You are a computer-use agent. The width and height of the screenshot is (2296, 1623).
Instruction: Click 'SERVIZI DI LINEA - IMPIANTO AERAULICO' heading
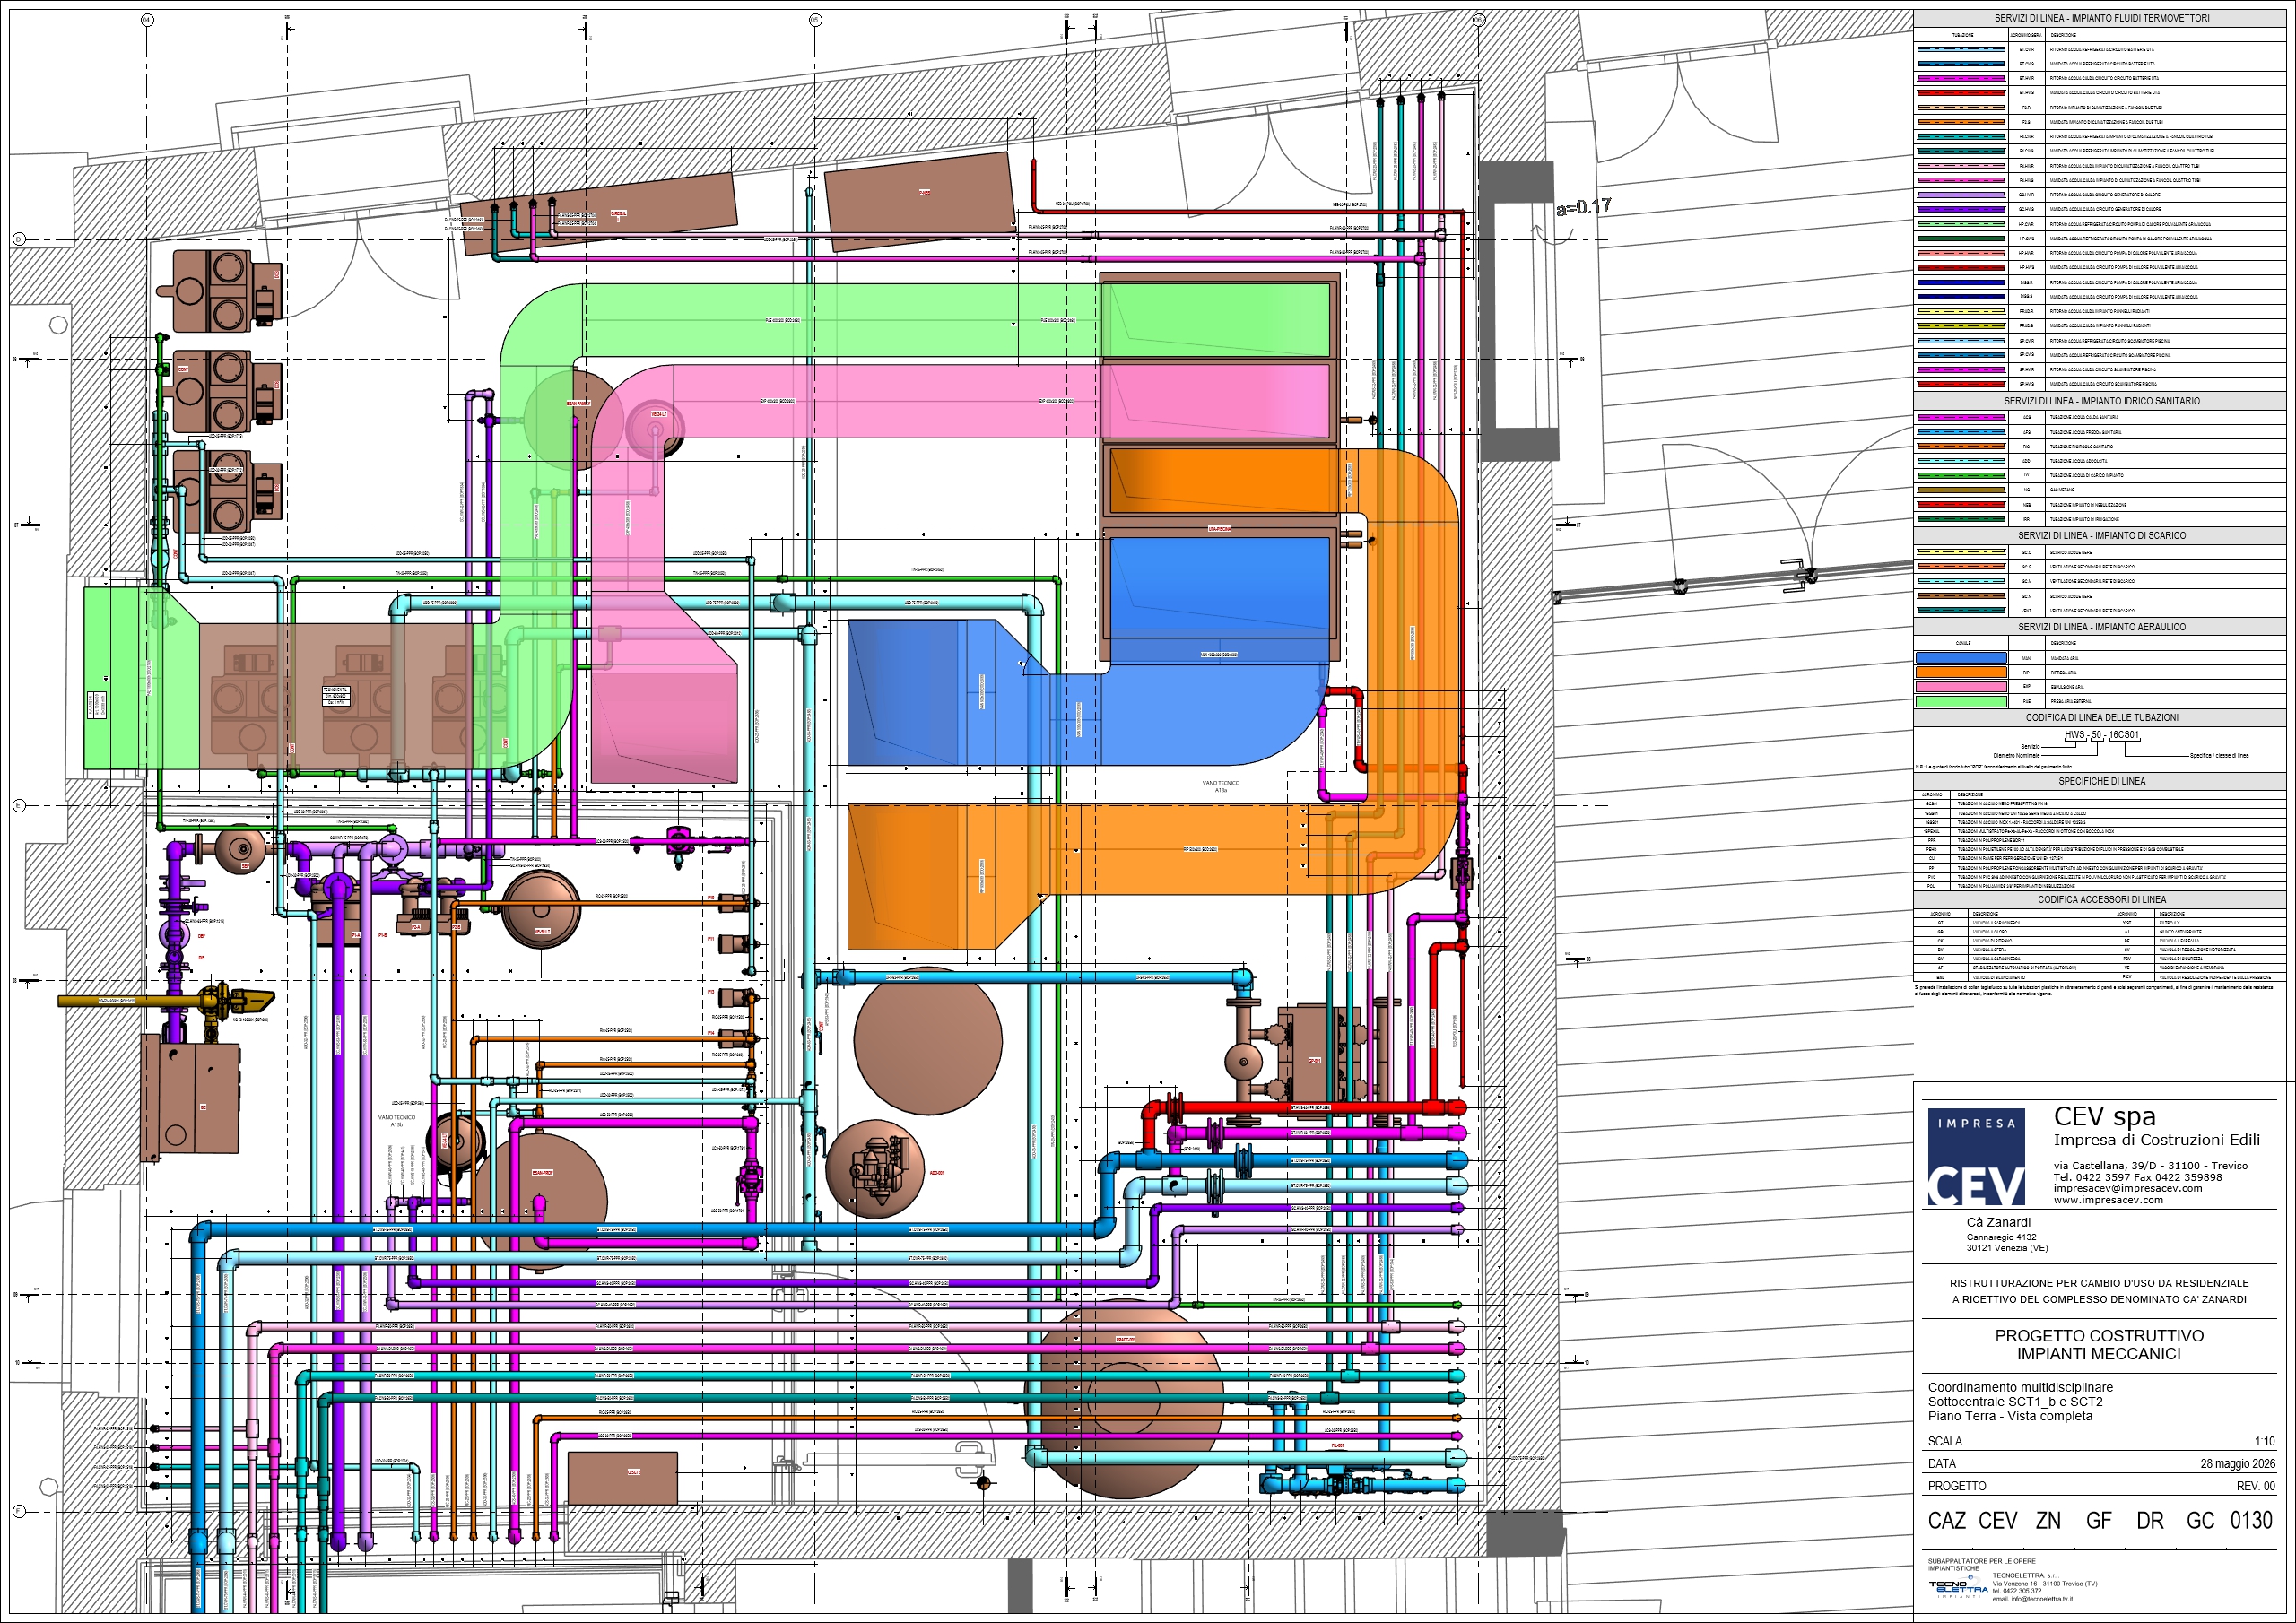2101,627
